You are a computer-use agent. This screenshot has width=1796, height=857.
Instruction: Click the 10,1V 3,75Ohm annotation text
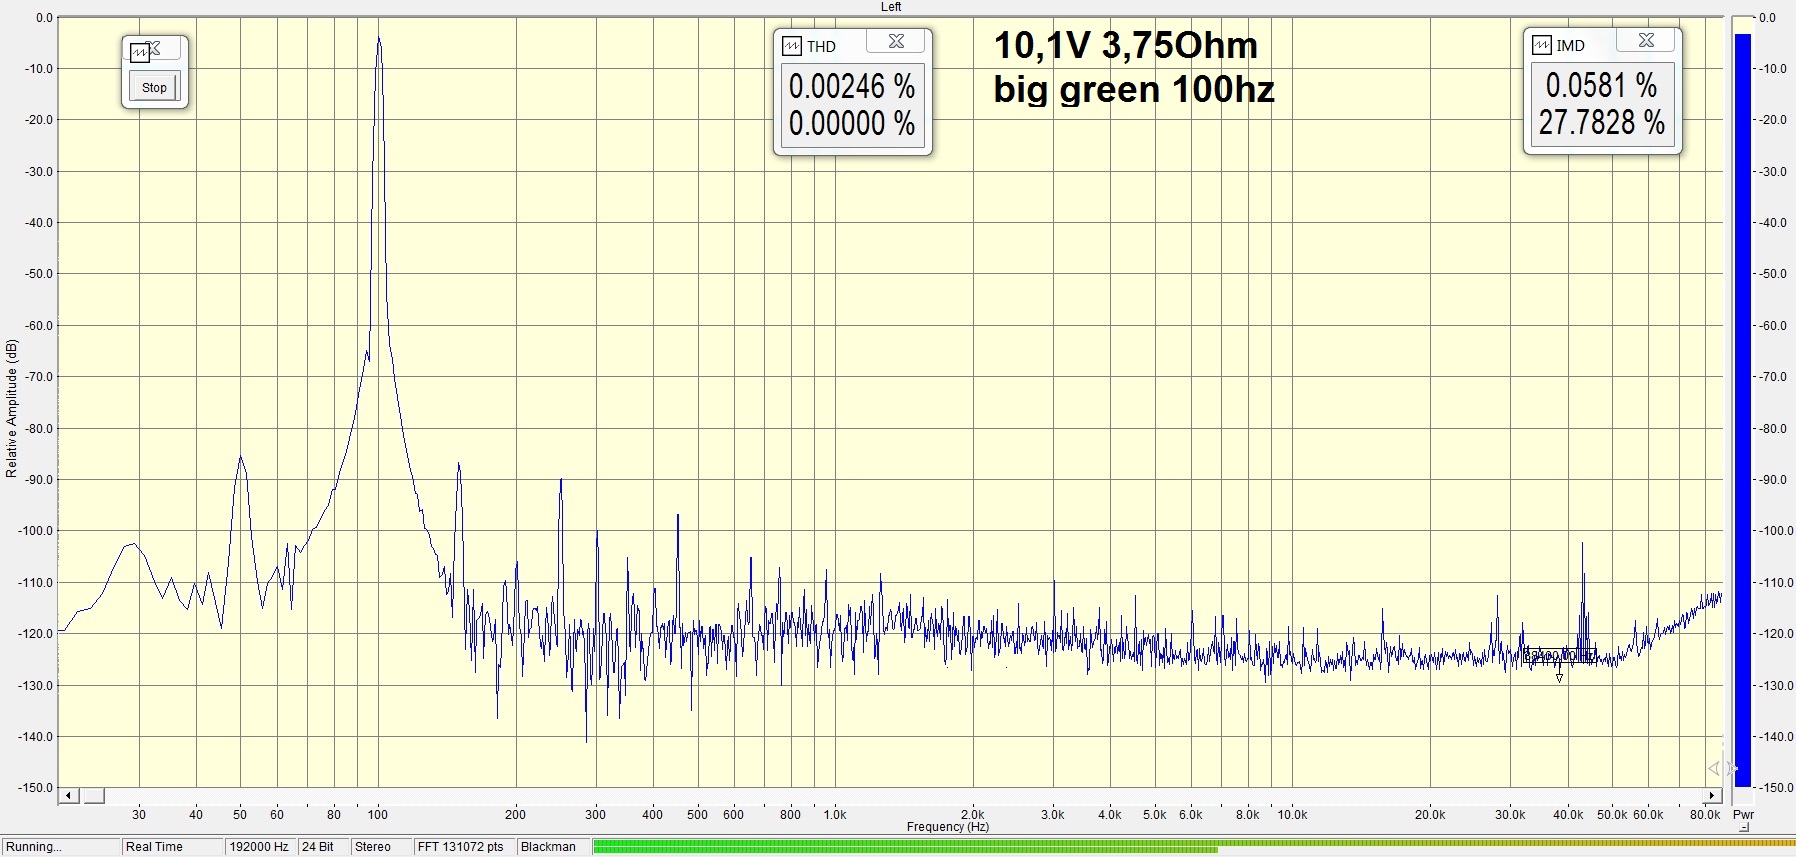pyautogui.click(x=1125, y=46)
